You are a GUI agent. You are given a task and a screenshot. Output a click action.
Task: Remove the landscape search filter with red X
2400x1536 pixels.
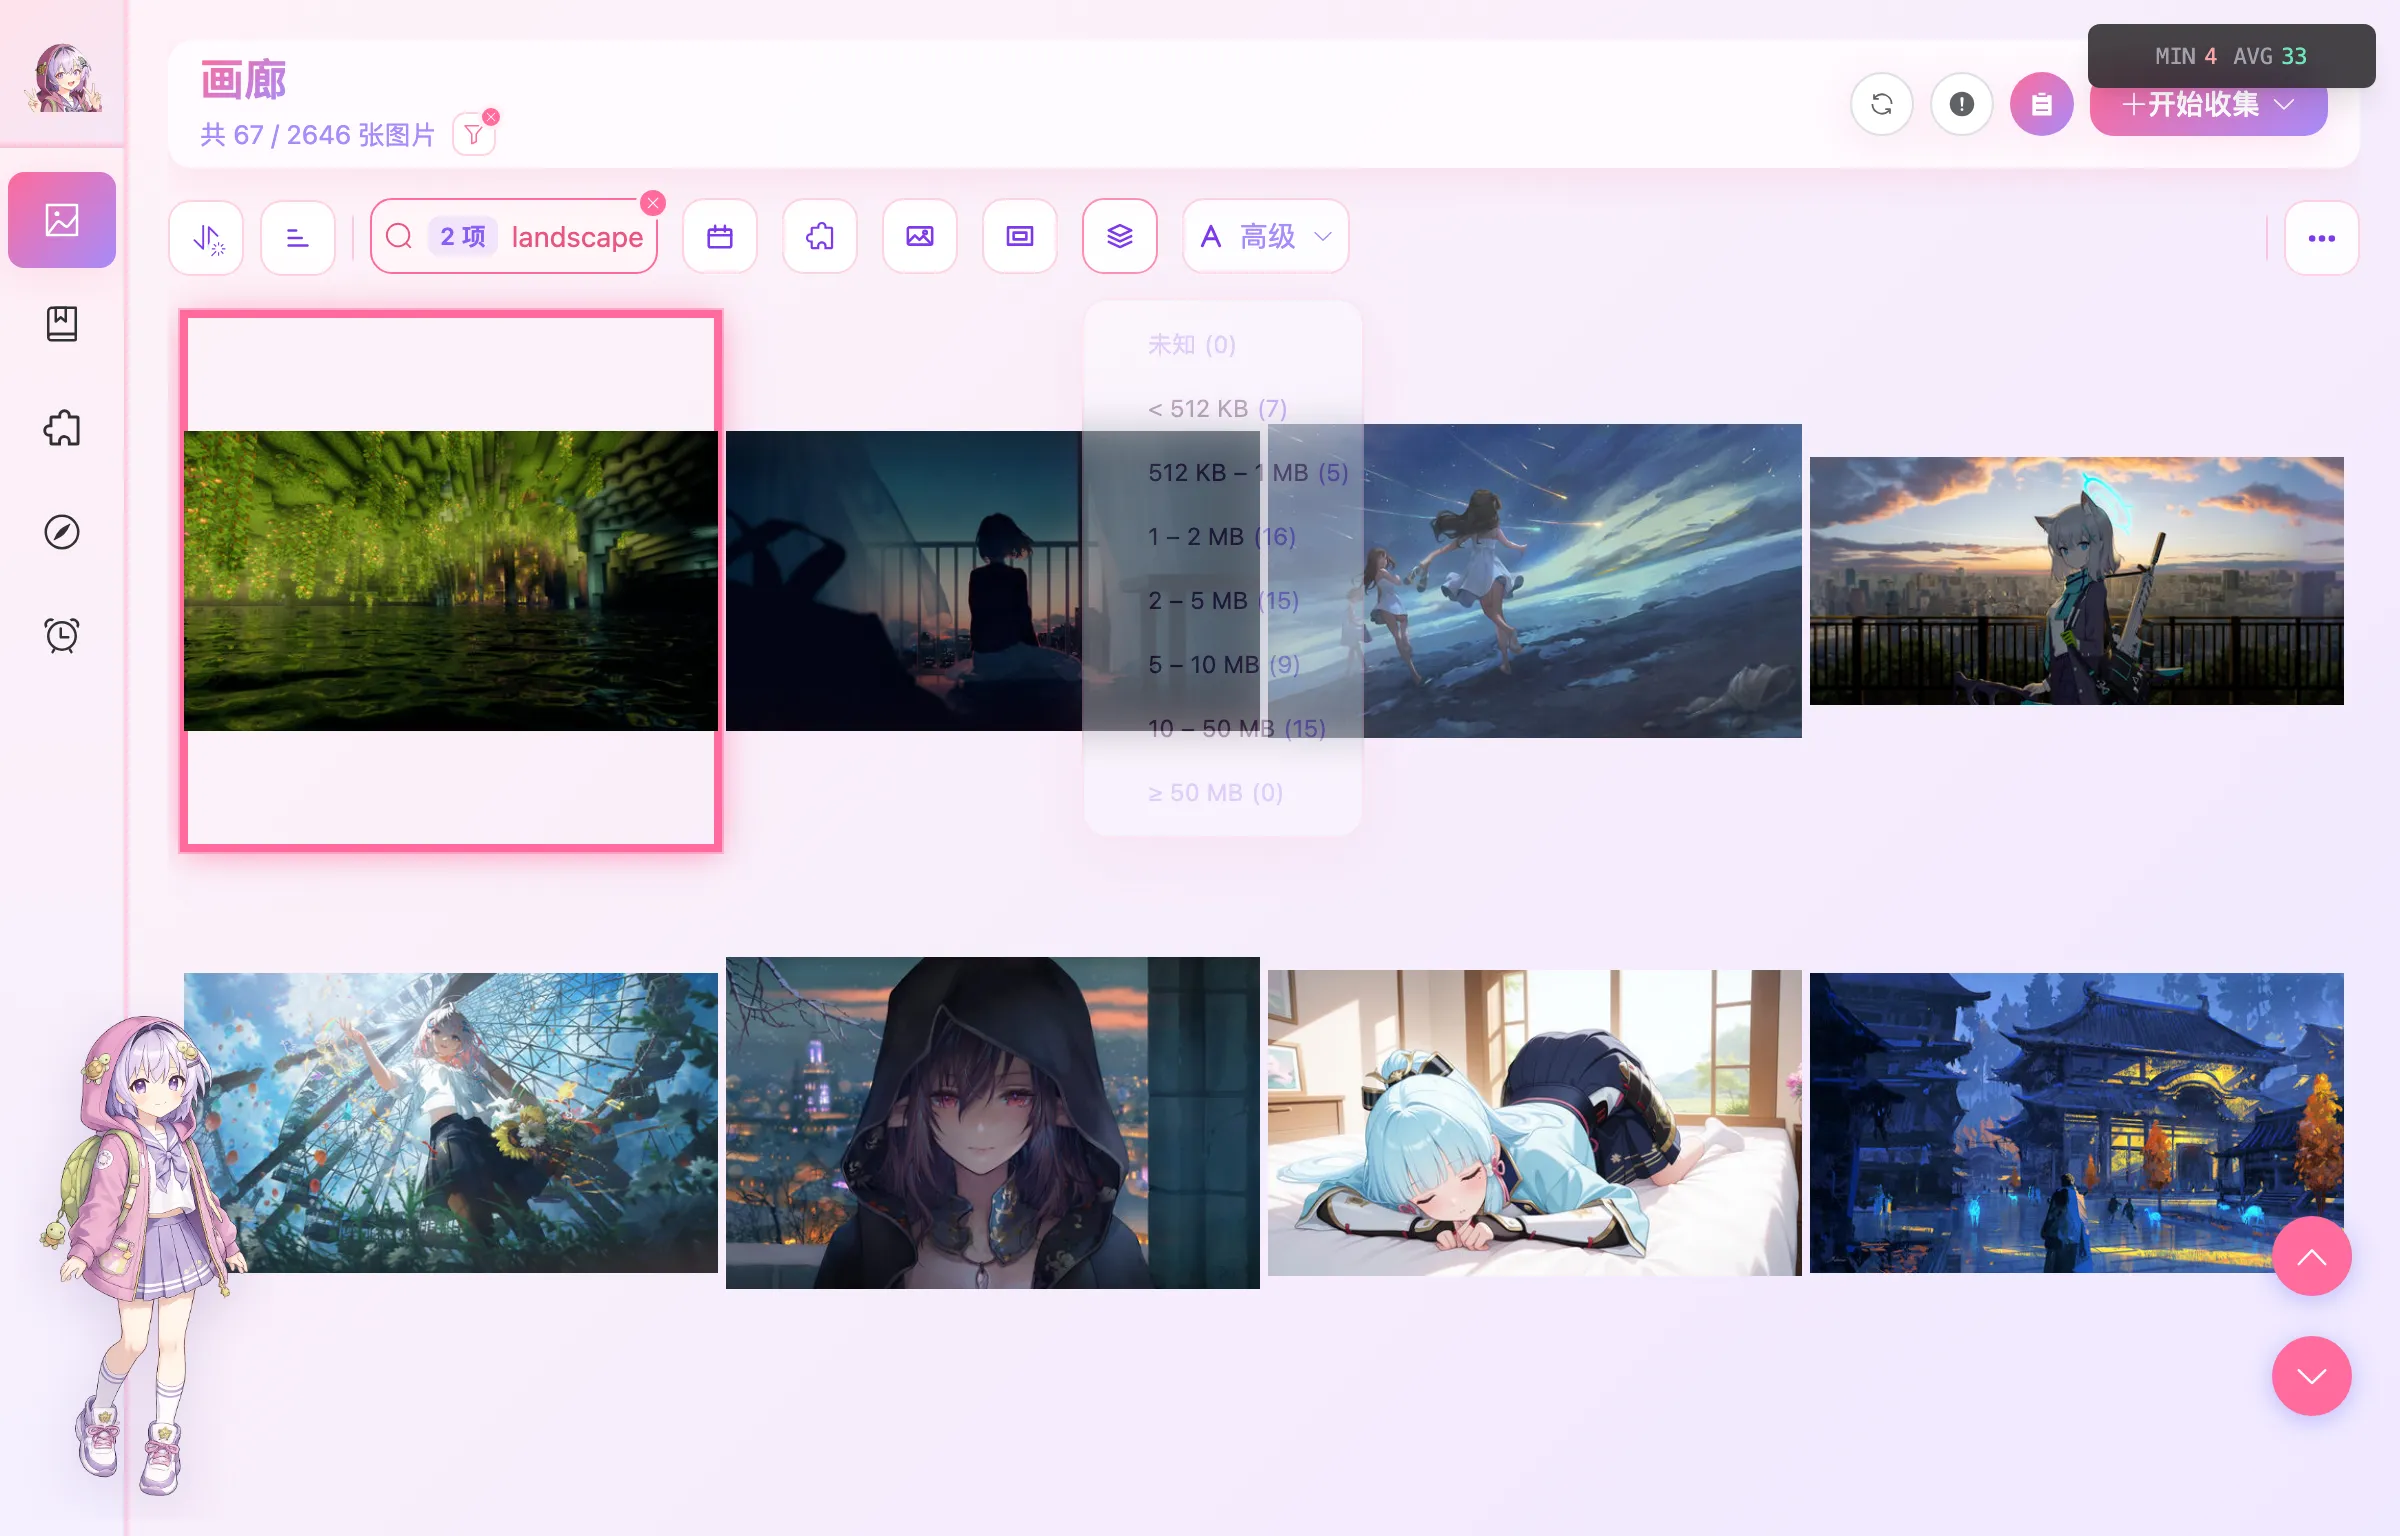click(x=653, y=203)
